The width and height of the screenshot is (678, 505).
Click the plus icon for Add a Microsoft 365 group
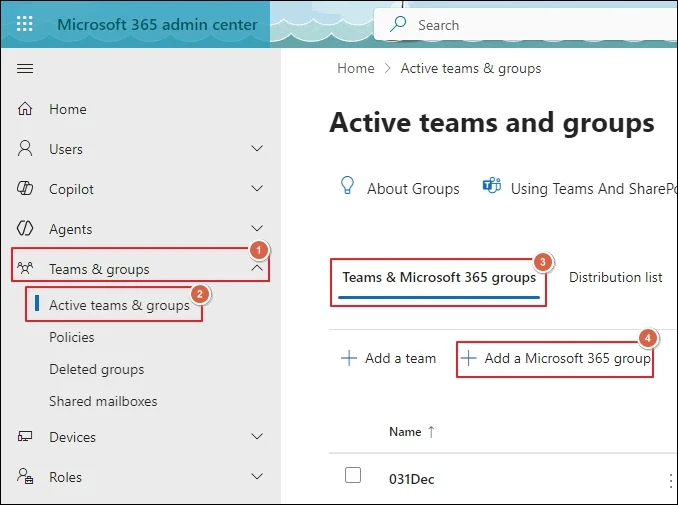pyautogui.click(x=468, y=358)
